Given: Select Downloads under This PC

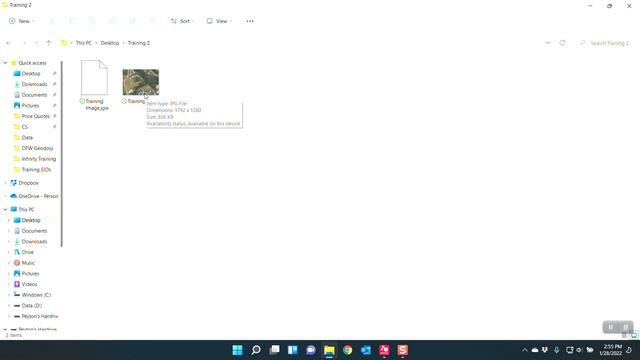Looking at the screenshot, I should click(34, 241).
